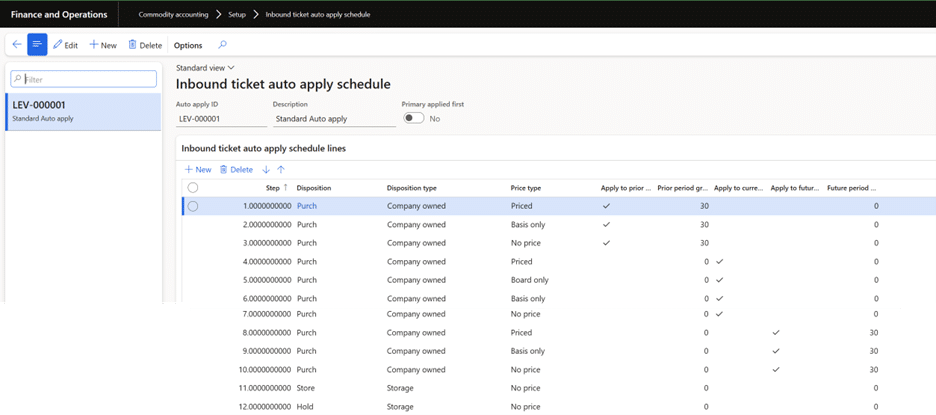936x415 pixels.
Task: Expand the Standard view dropdown
Action: click(205, 67)
